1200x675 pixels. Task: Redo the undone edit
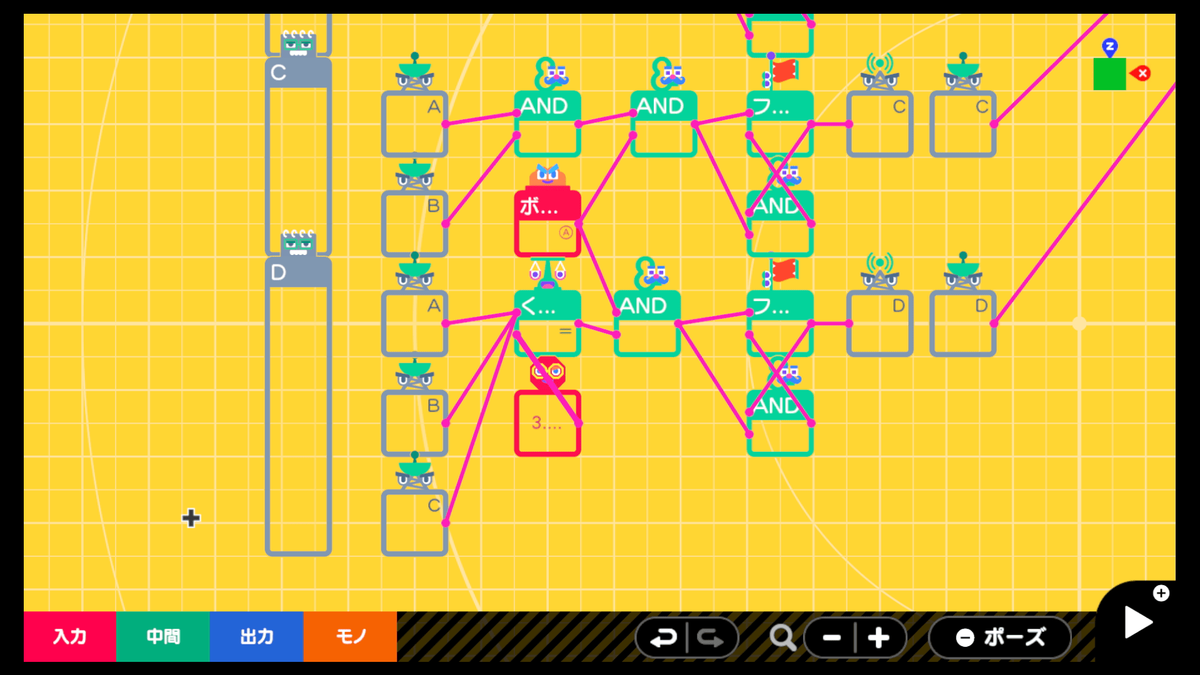tap(711, 637)
